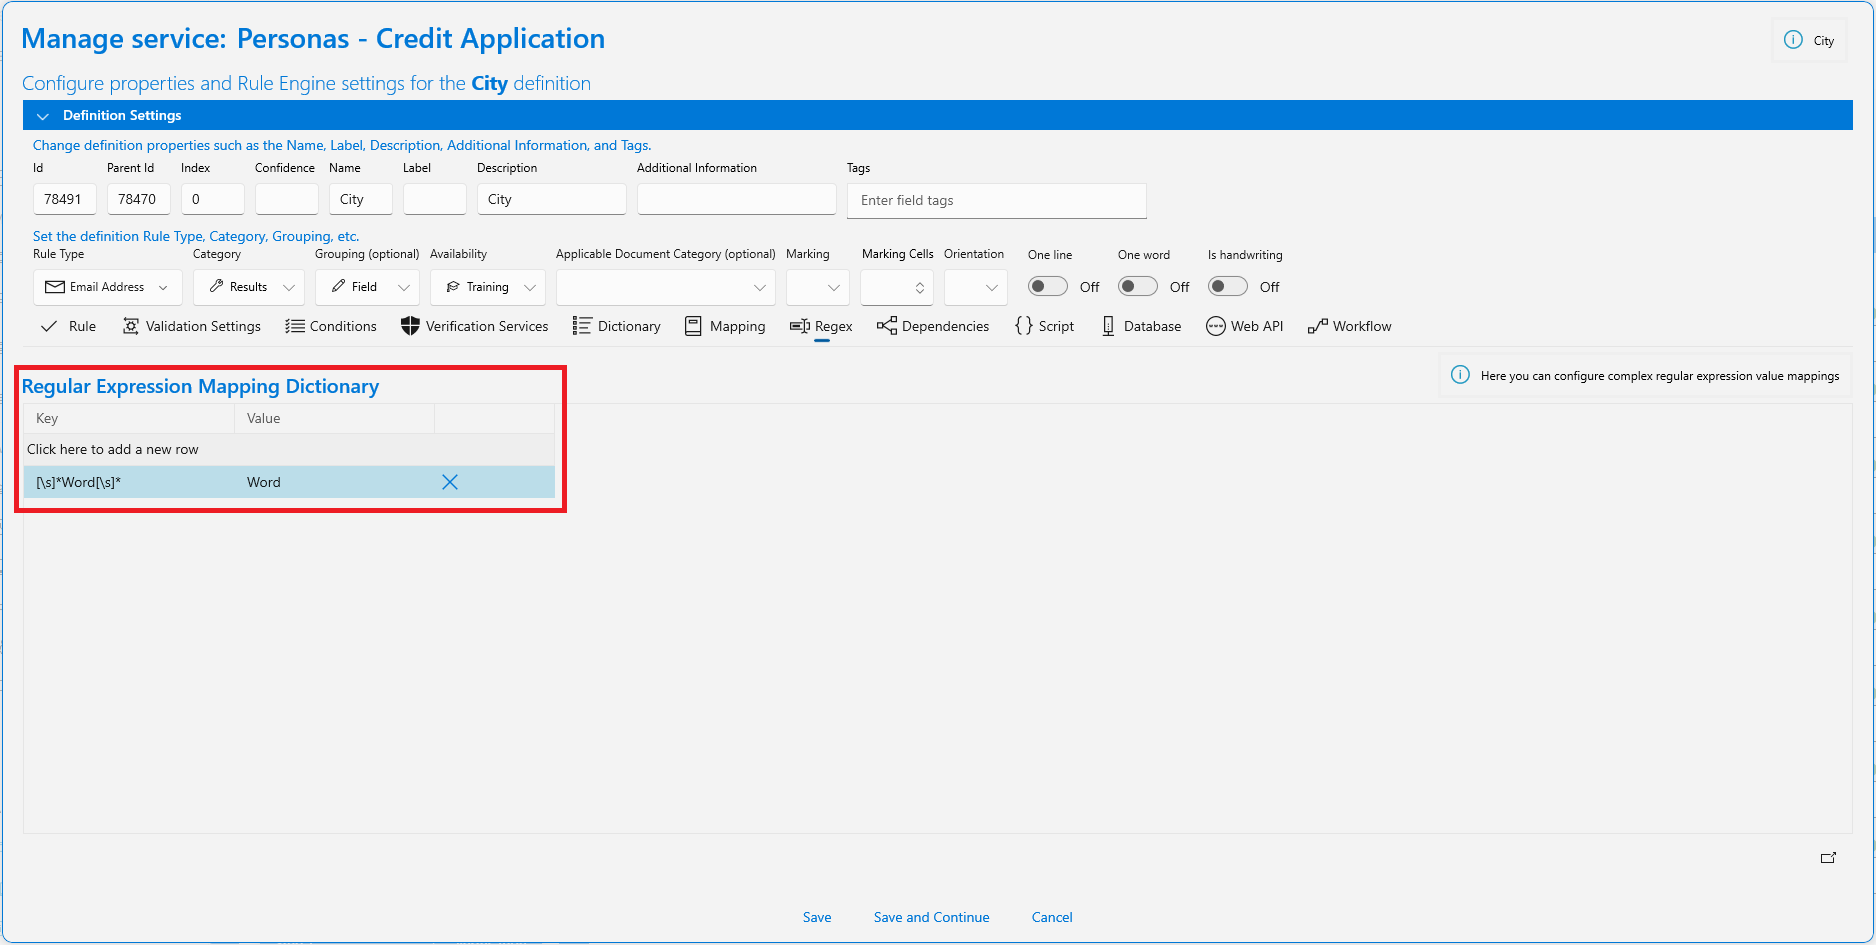Click the Description field containing City
Screen dimensions: 1876x945
point(552,199)
